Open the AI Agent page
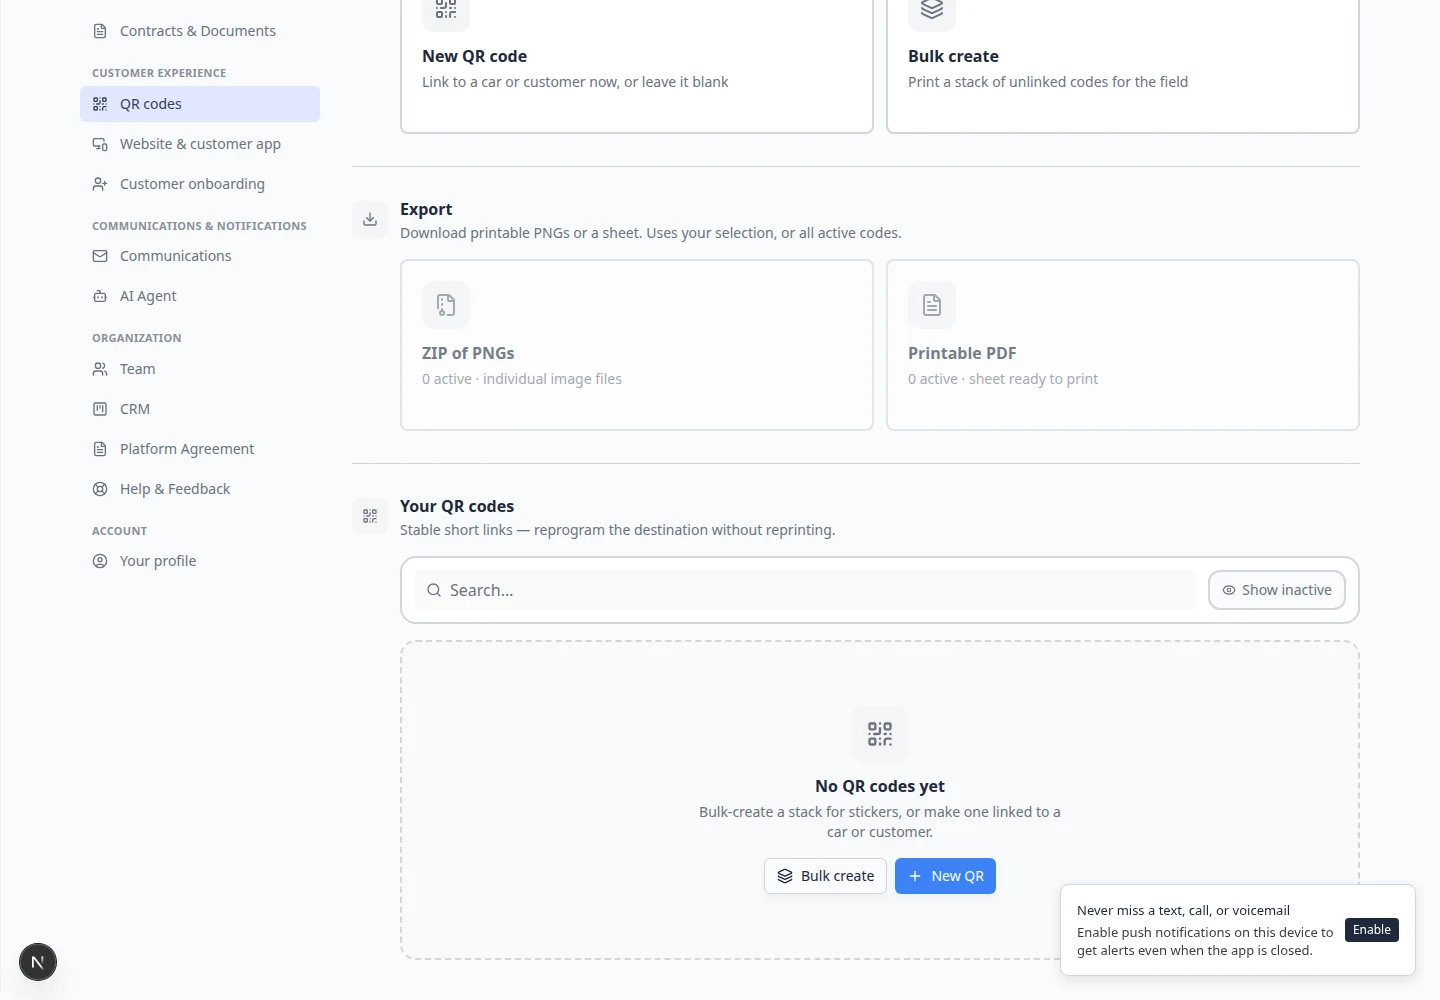 (200, 296)
